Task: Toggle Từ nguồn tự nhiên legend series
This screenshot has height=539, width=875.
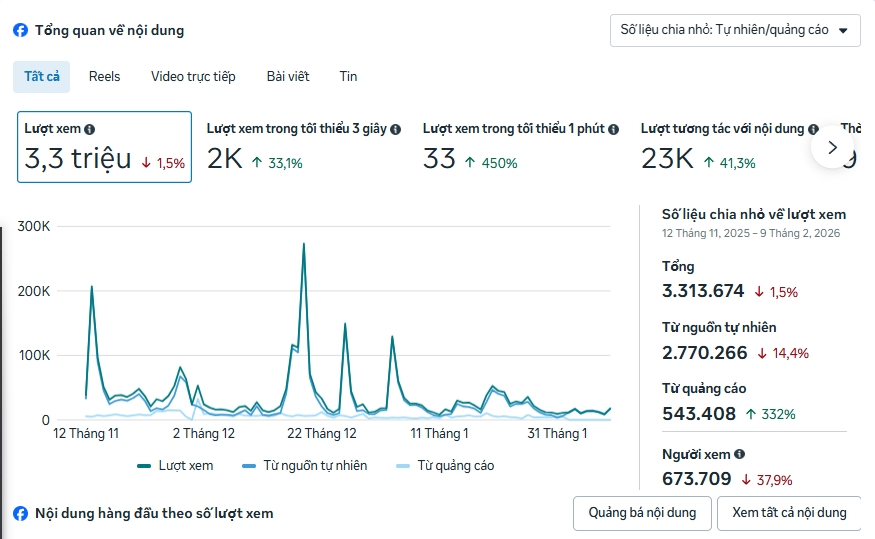Action: 305,465
